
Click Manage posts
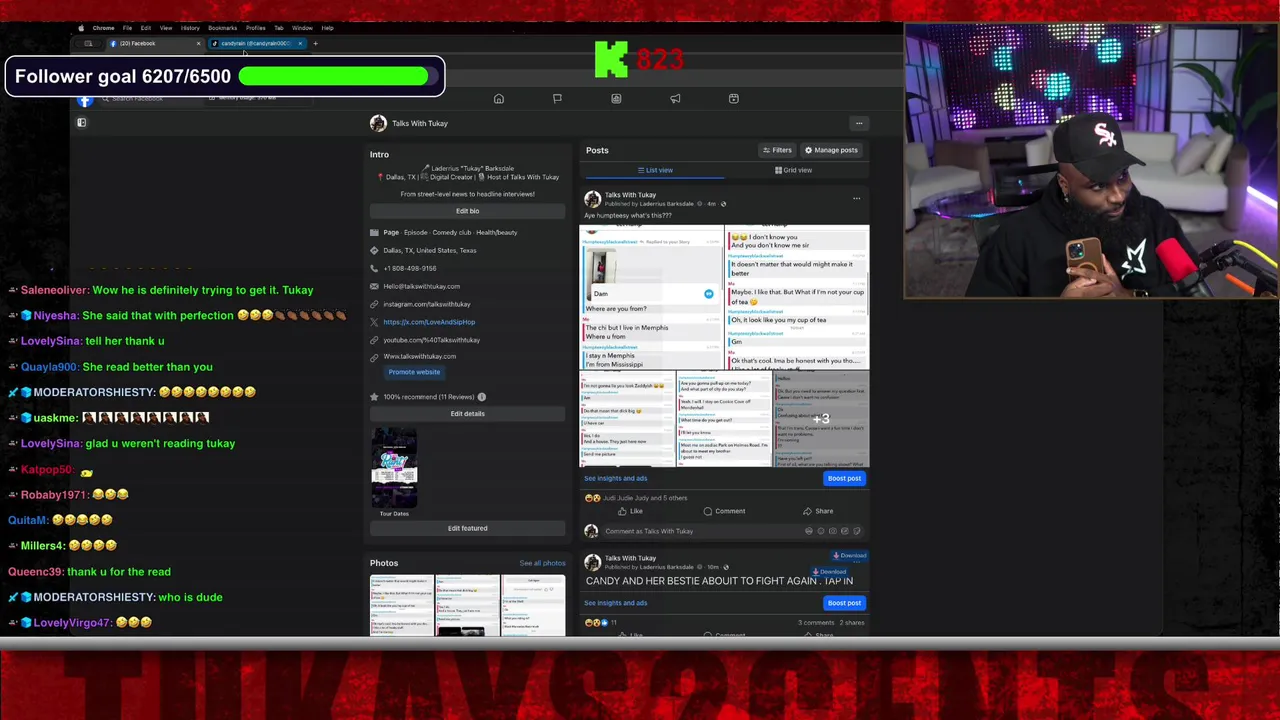click(x=831, y=150)
